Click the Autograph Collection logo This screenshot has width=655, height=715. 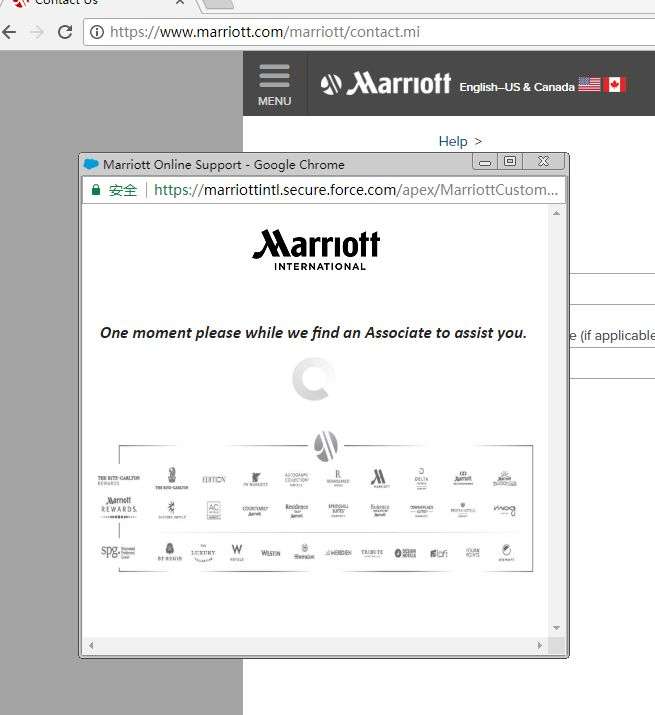point(296,479)
